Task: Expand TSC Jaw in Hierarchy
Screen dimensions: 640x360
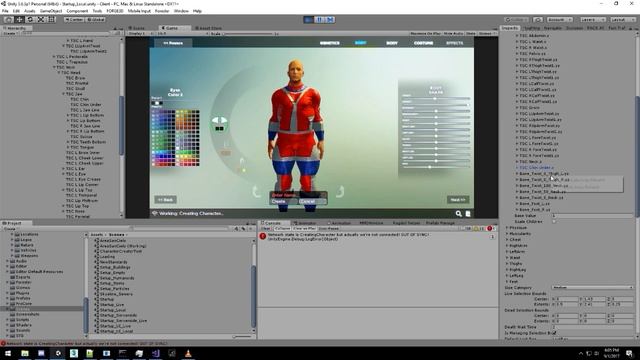Action: [x=63, y=94]
